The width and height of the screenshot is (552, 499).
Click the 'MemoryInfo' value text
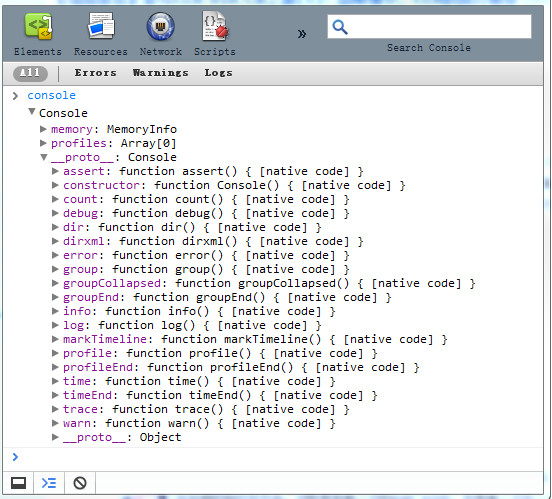pyautogui.click(x=142, y=129)
